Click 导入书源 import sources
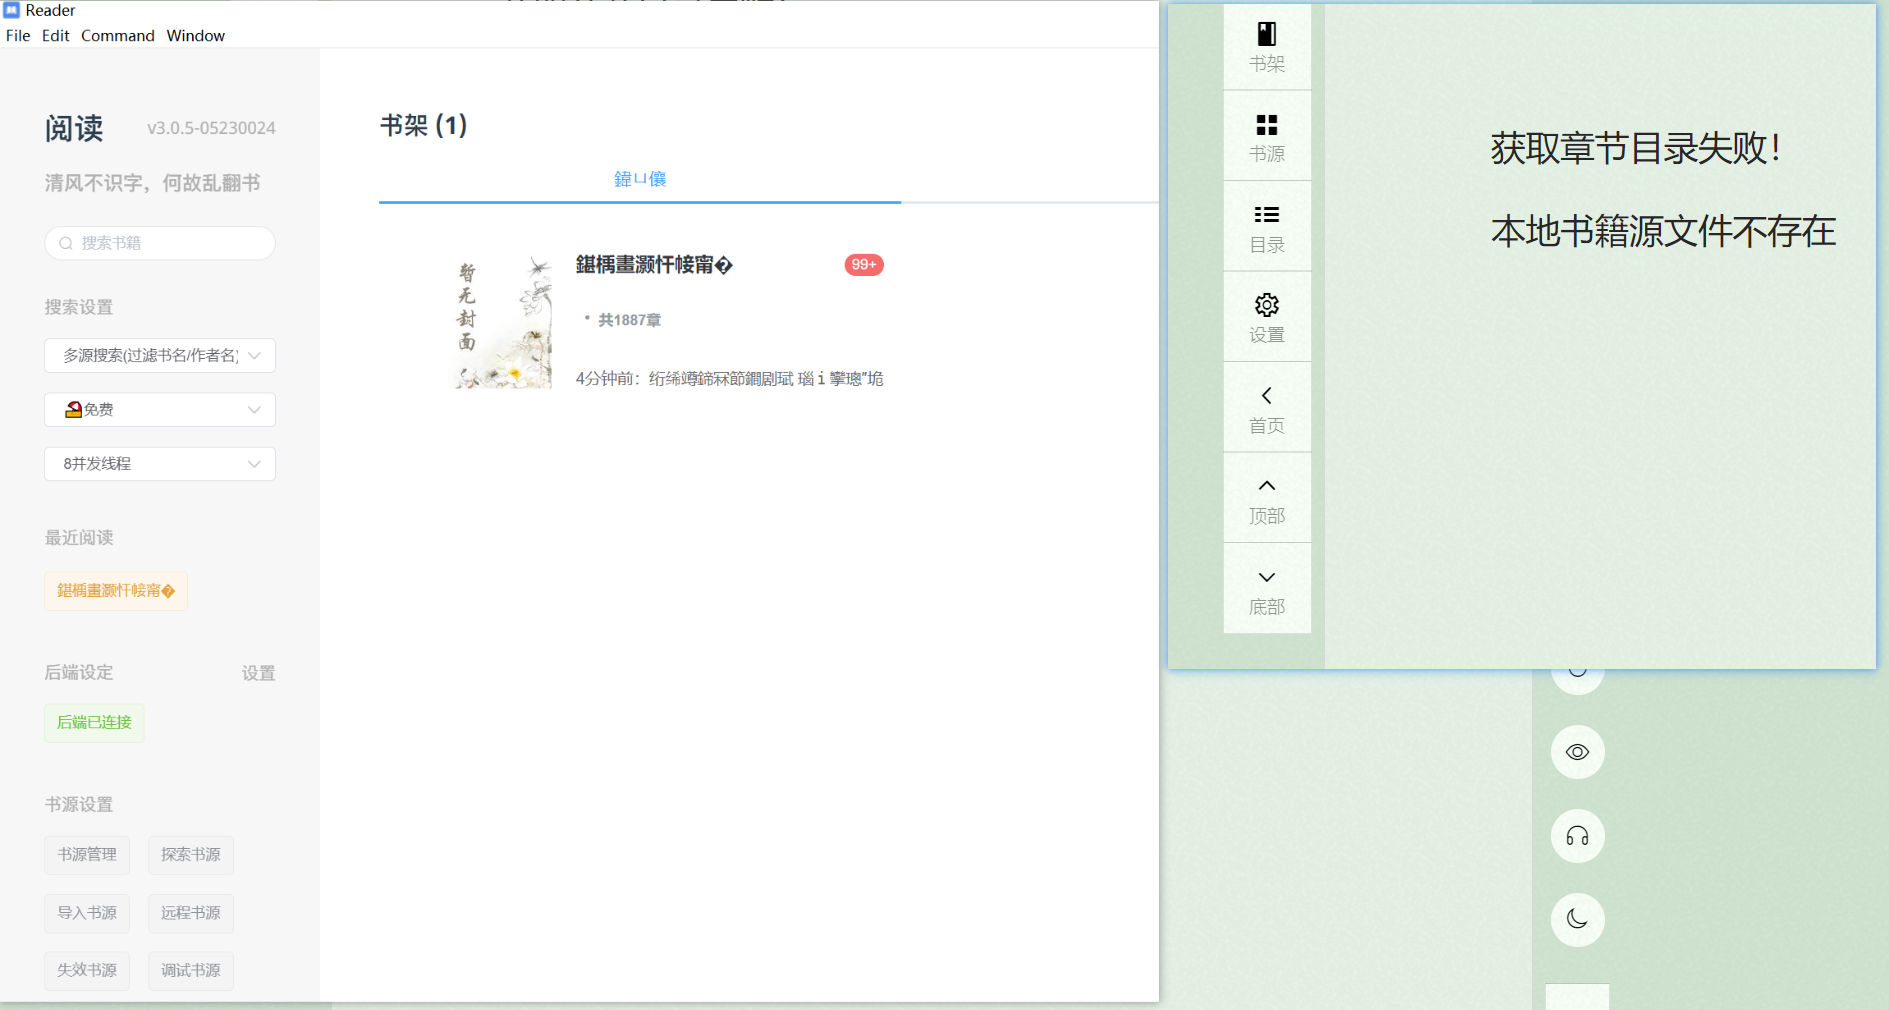 tap(87, 913)
